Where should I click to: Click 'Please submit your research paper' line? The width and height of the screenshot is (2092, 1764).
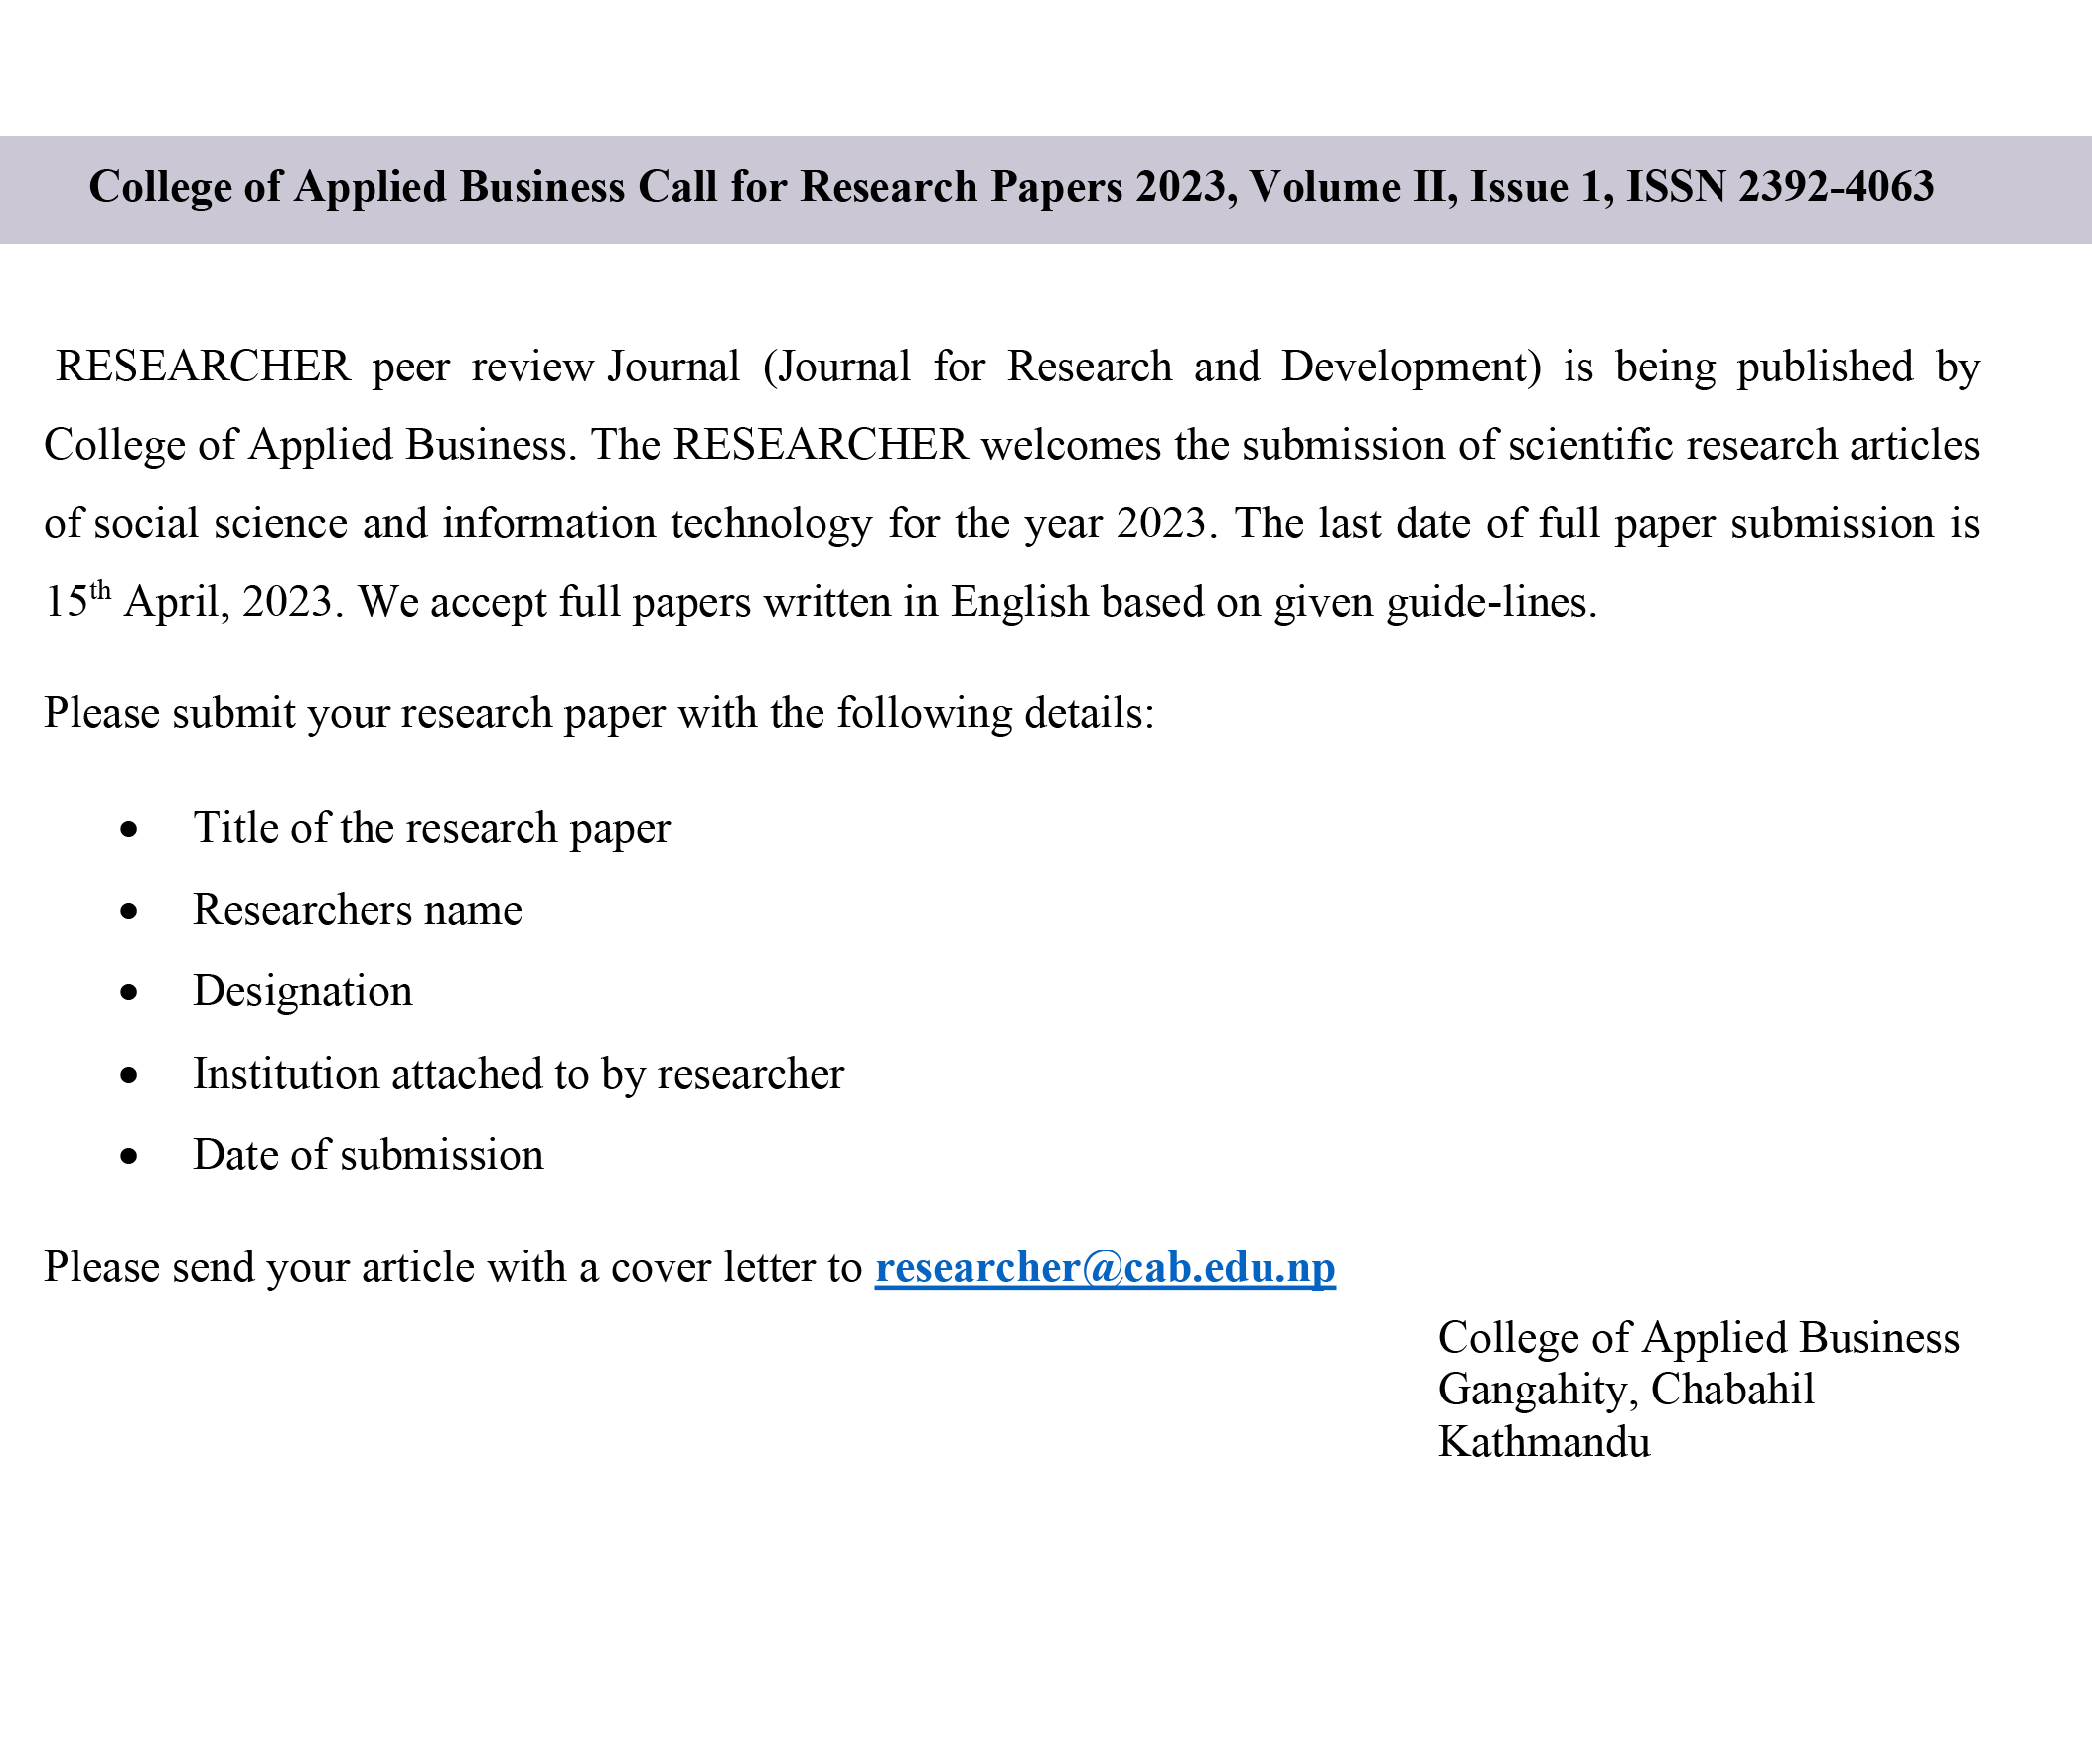[599, 714]
